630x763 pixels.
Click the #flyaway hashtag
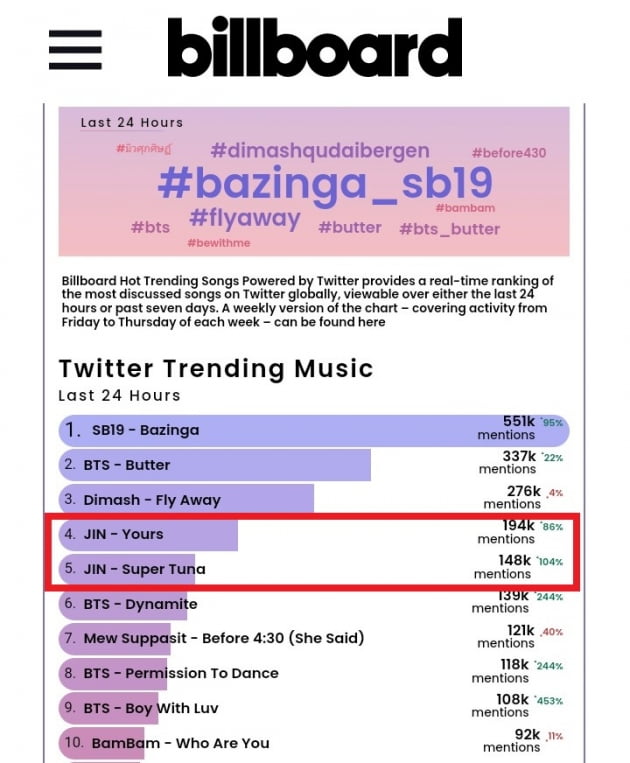click(245, 218)
